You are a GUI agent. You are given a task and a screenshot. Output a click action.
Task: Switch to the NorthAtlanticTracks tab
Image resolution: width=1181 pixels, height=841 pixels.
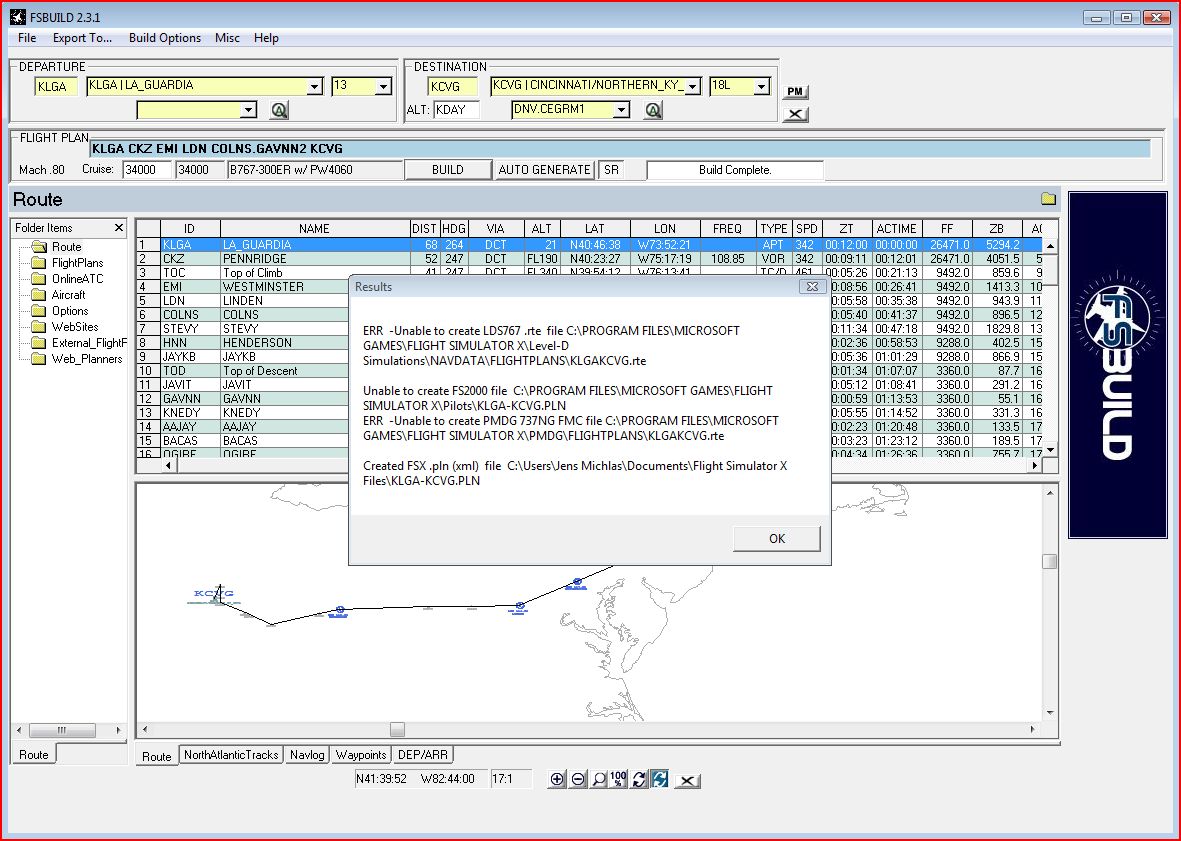coord(231,754)
